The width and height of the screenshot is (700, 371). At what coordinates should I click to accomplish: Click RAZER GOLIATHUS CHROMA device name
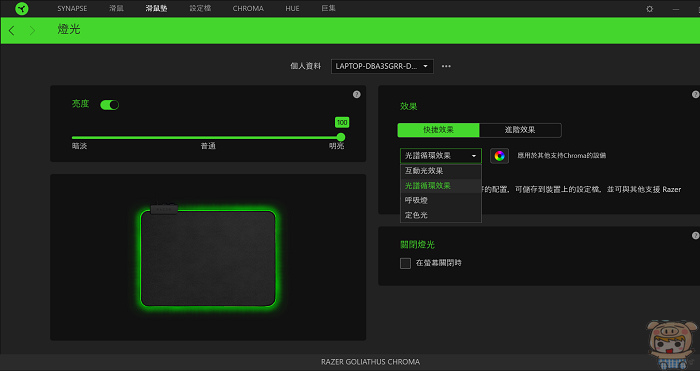click(x=370, y=362)
